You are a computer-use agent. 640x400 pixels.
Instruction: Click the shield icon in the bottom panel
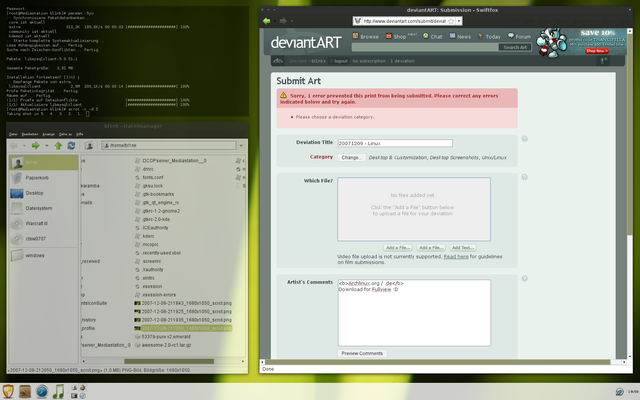pos(8,391)
